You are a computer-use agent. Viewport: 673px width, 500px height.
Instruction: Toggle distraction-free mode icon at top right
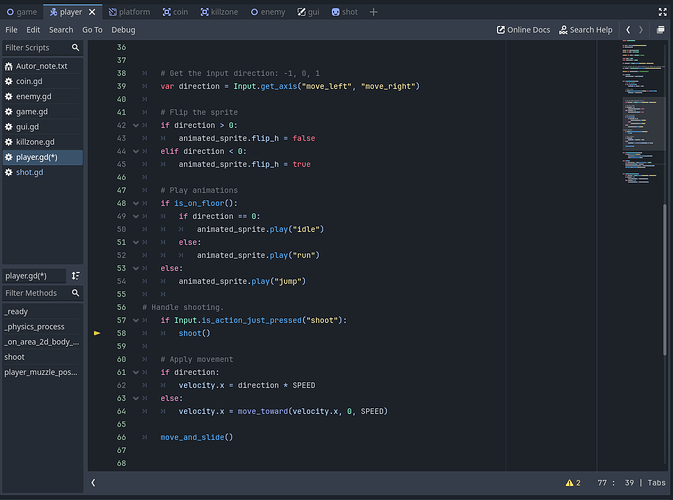pos(663,12)
